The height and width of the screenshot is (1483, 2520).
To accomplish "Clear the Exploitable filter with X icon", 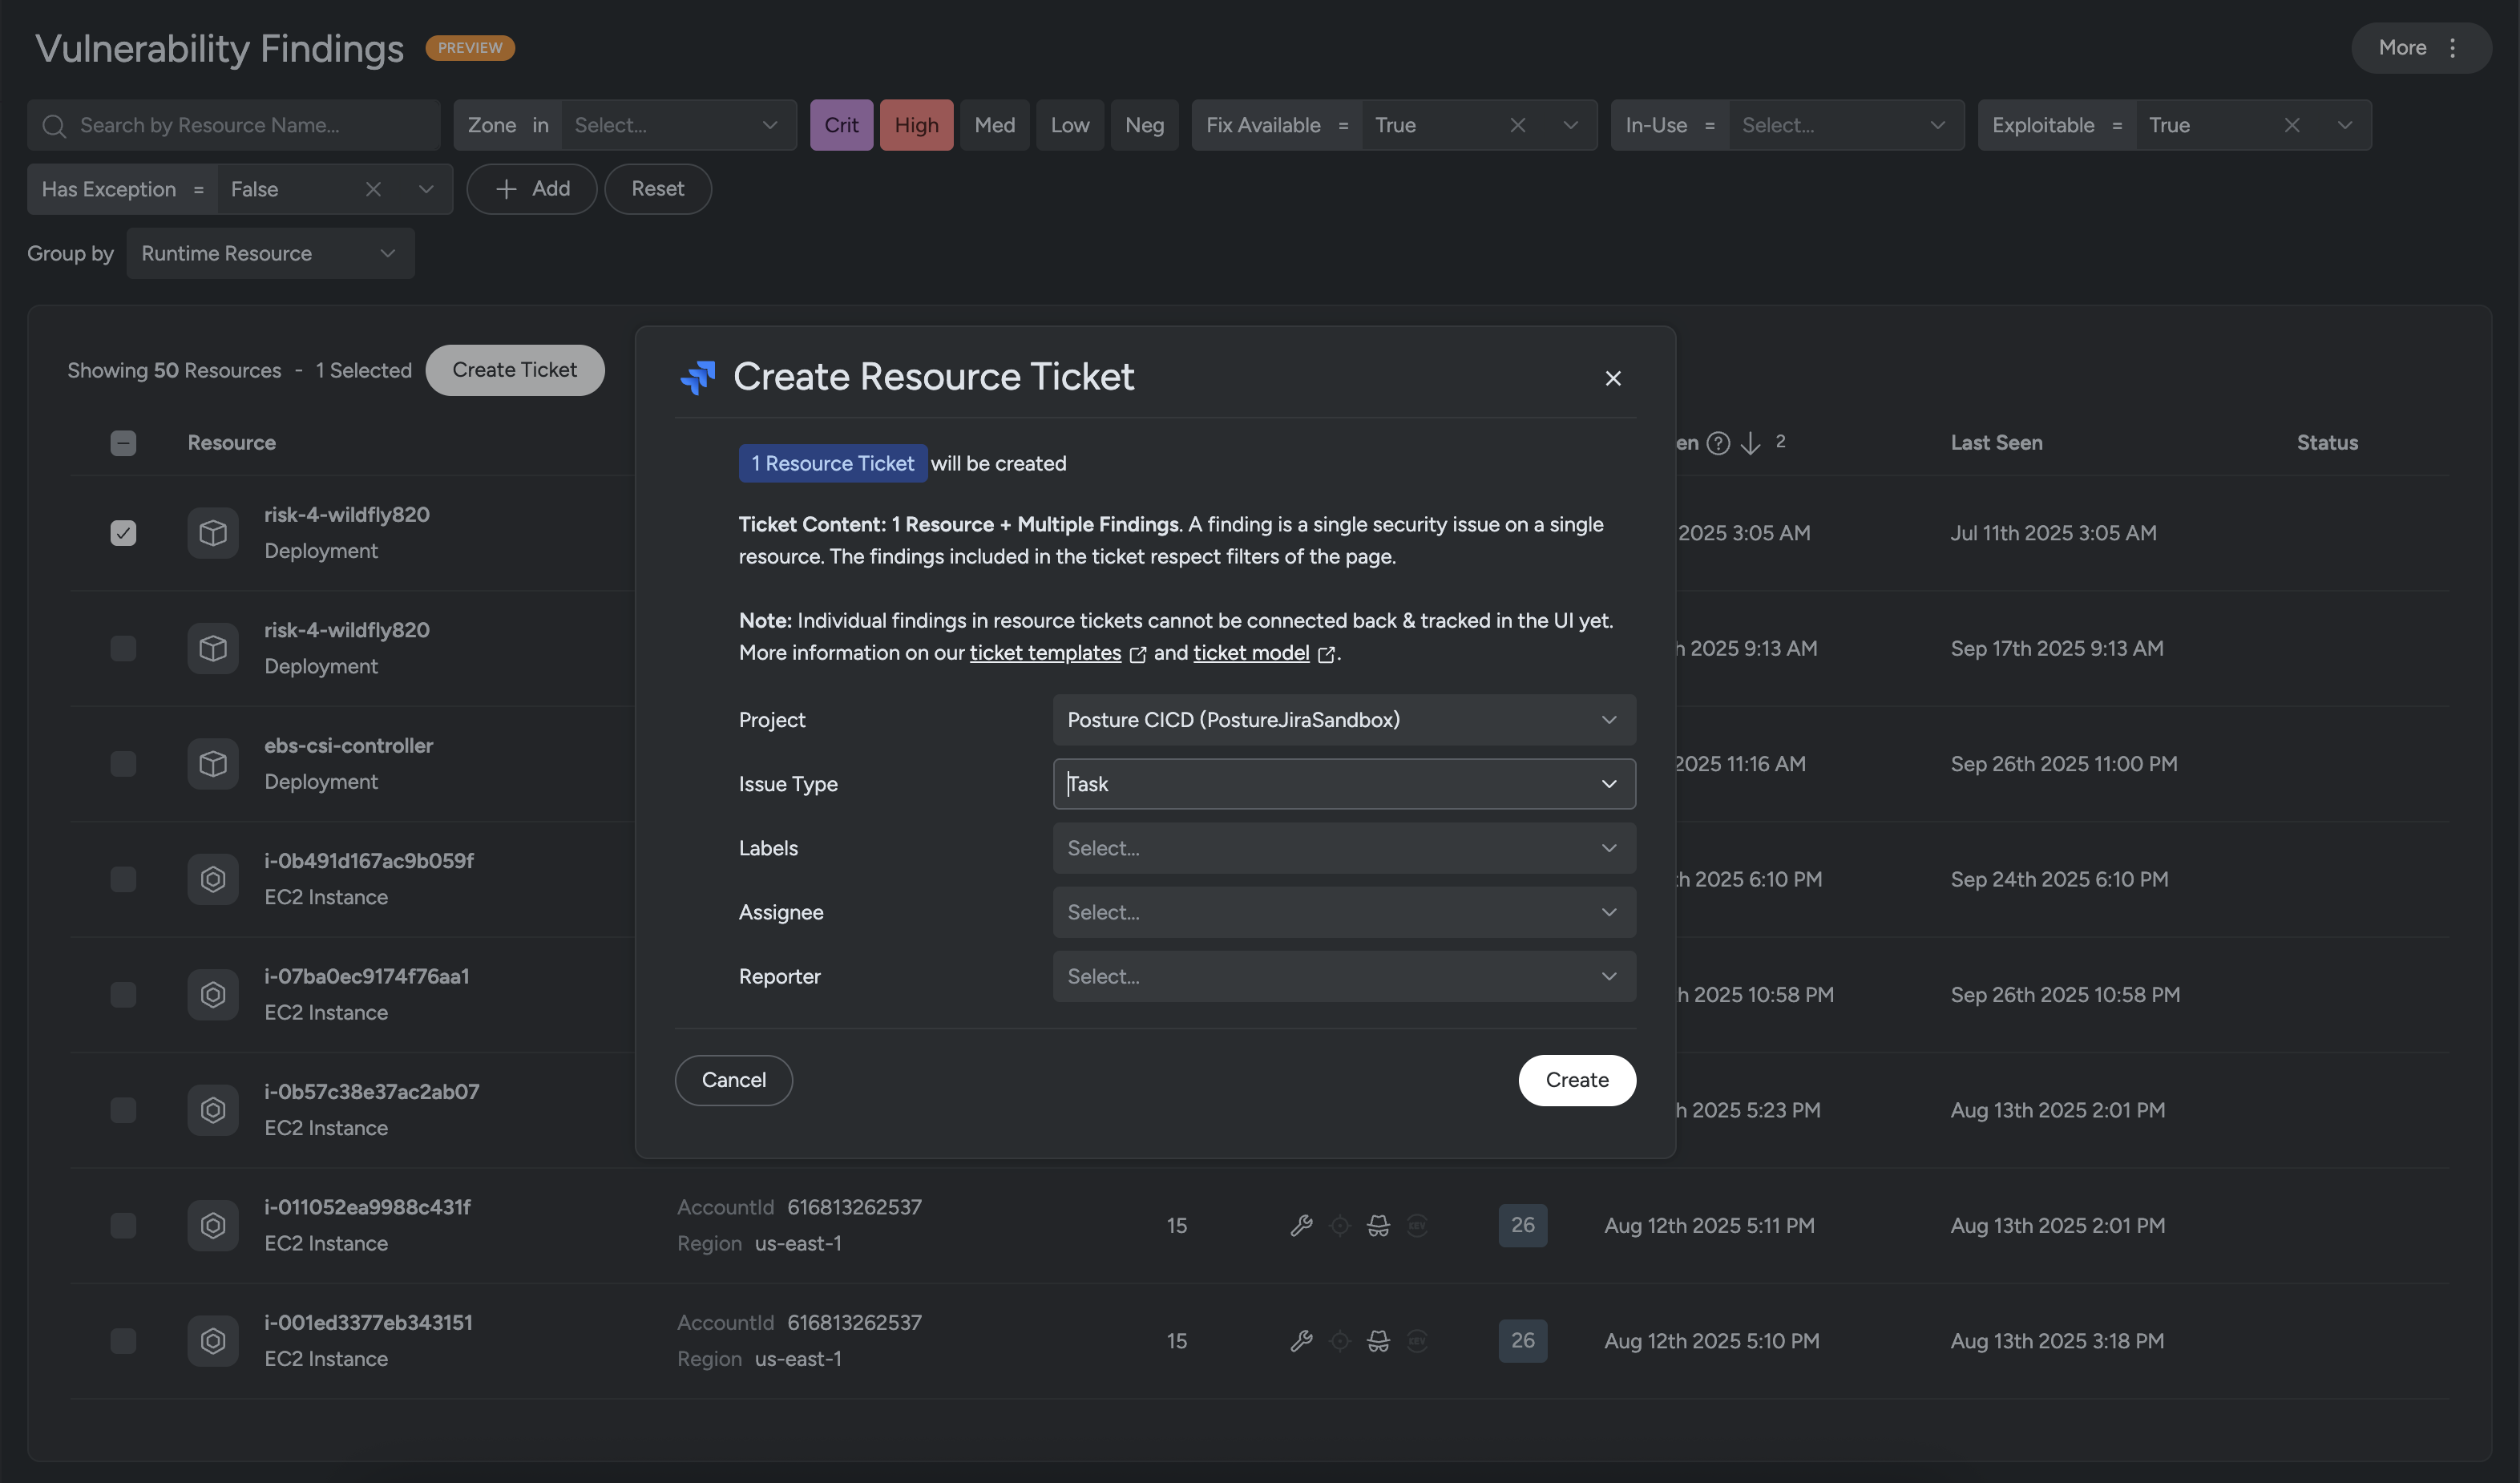I will click(x=2291, y=125).
